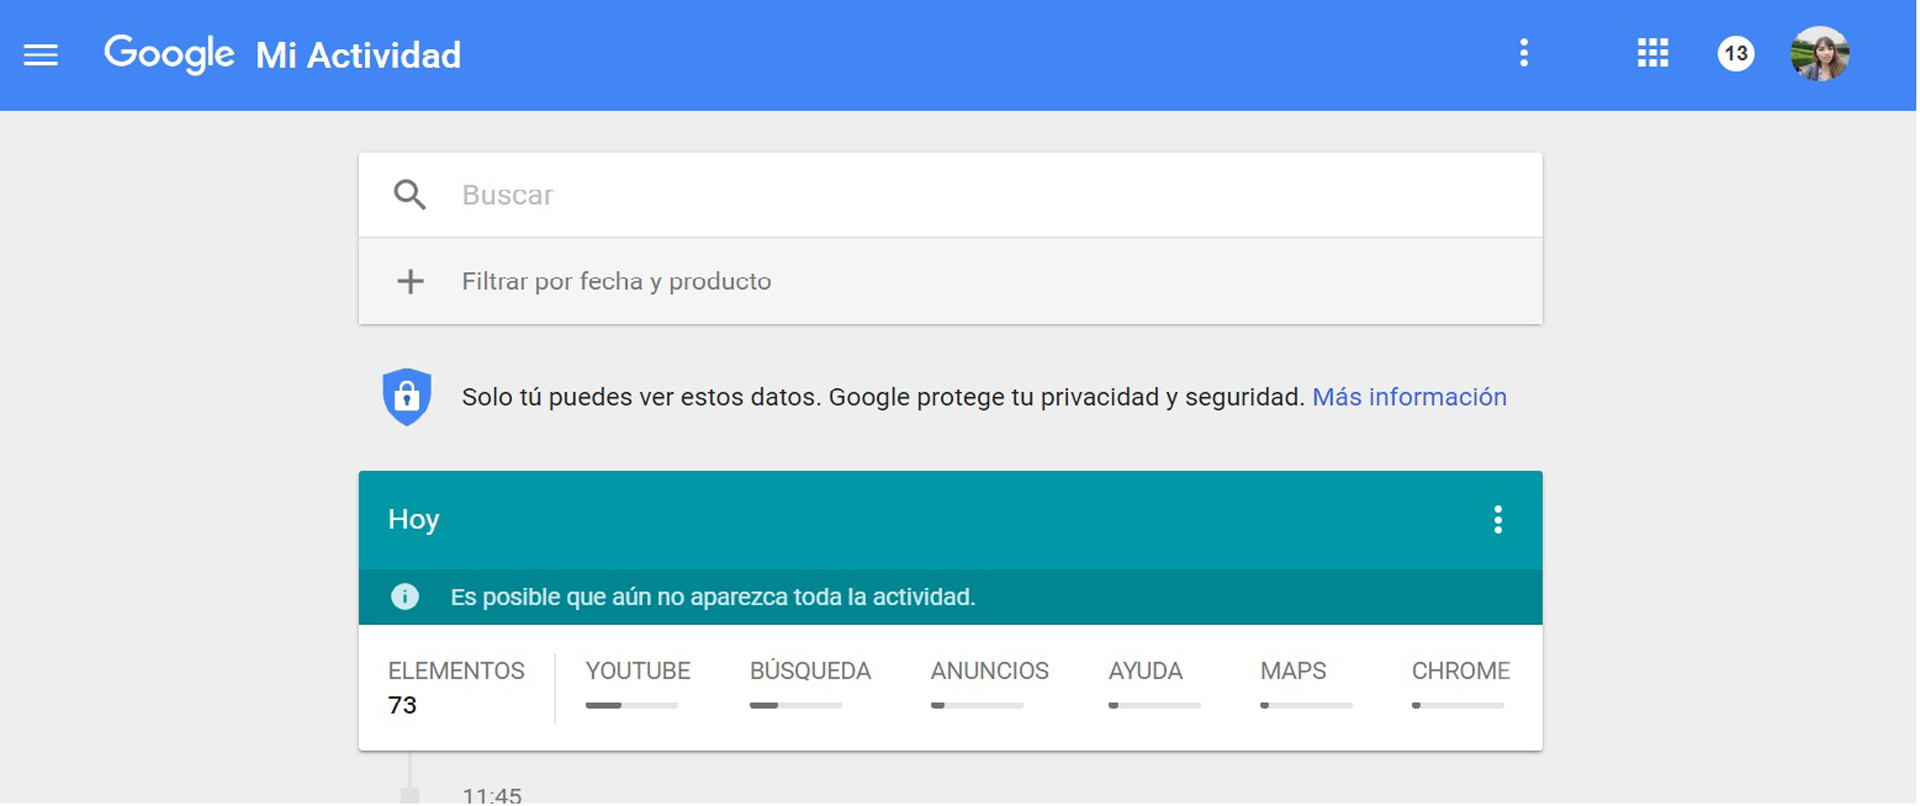Screen dimensions: 1920x806
Task: Open the hamburger main menu
Action: coord(41,55)
